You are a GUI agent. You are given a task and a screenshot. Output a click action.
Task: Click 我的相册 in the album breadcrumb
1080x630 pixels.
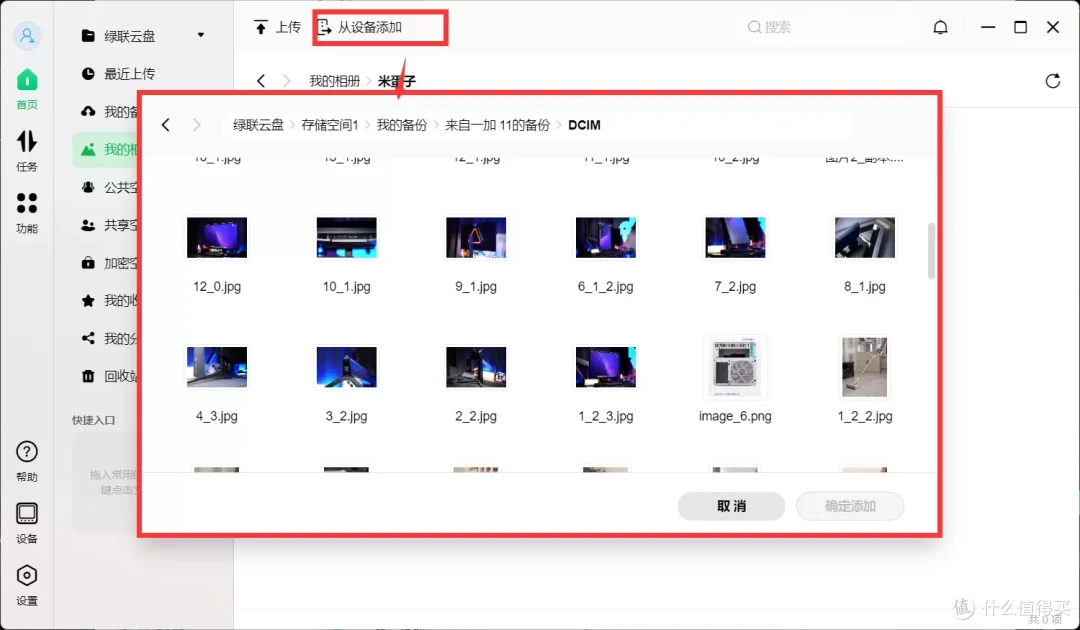pos(335,81)
